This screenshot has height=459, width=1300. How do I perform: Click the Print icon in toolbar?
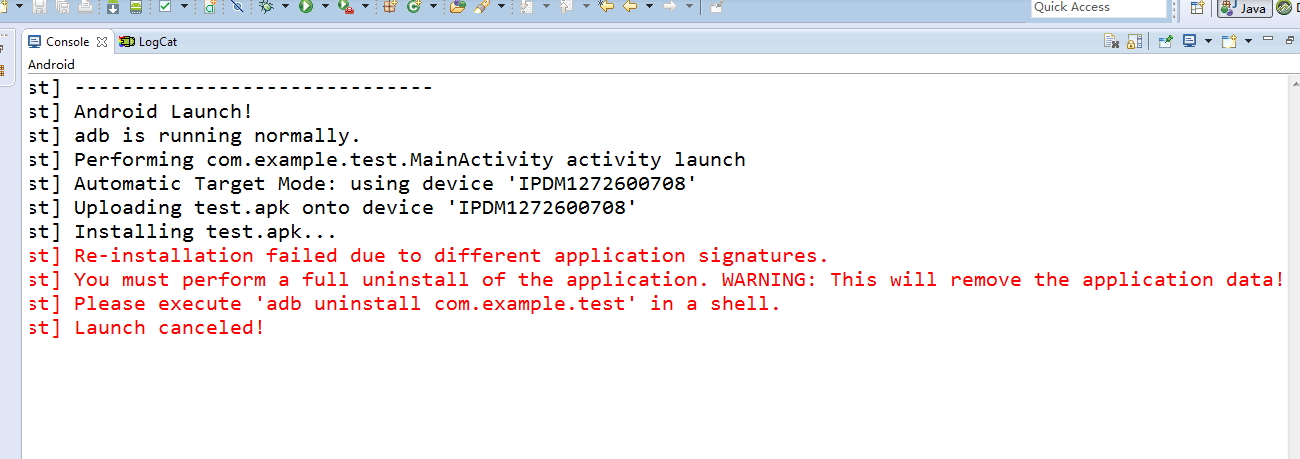(x=85, y=6)
